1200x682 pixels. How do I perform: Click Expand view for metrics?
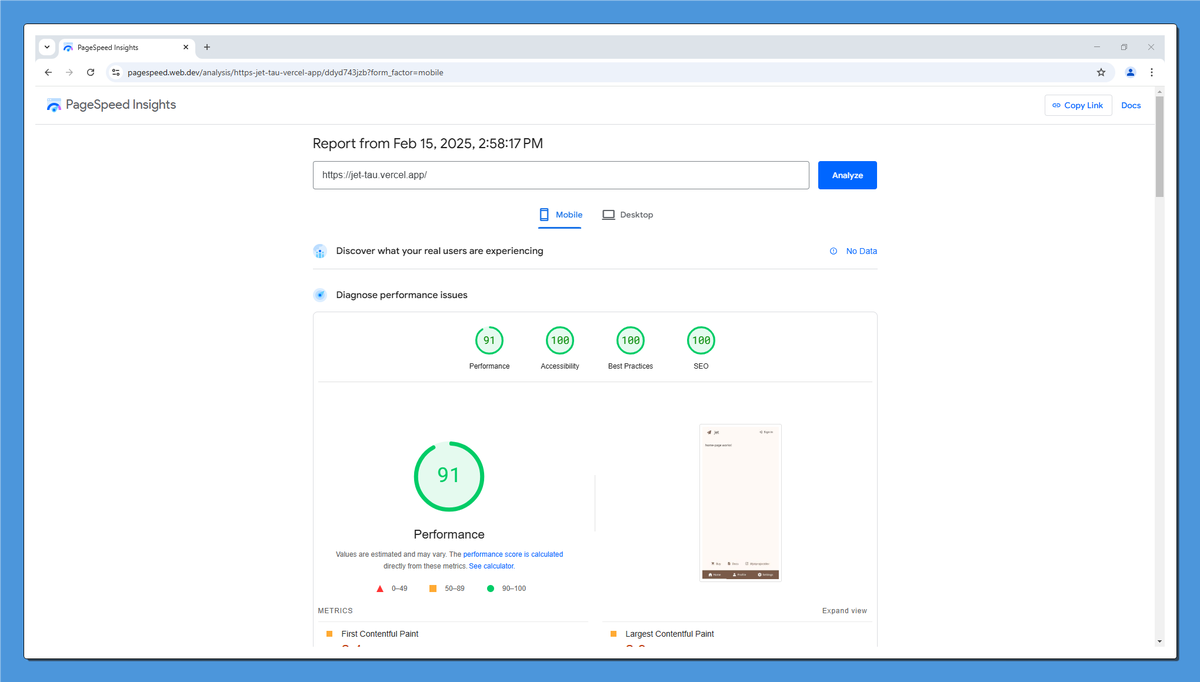click(845, 611)
